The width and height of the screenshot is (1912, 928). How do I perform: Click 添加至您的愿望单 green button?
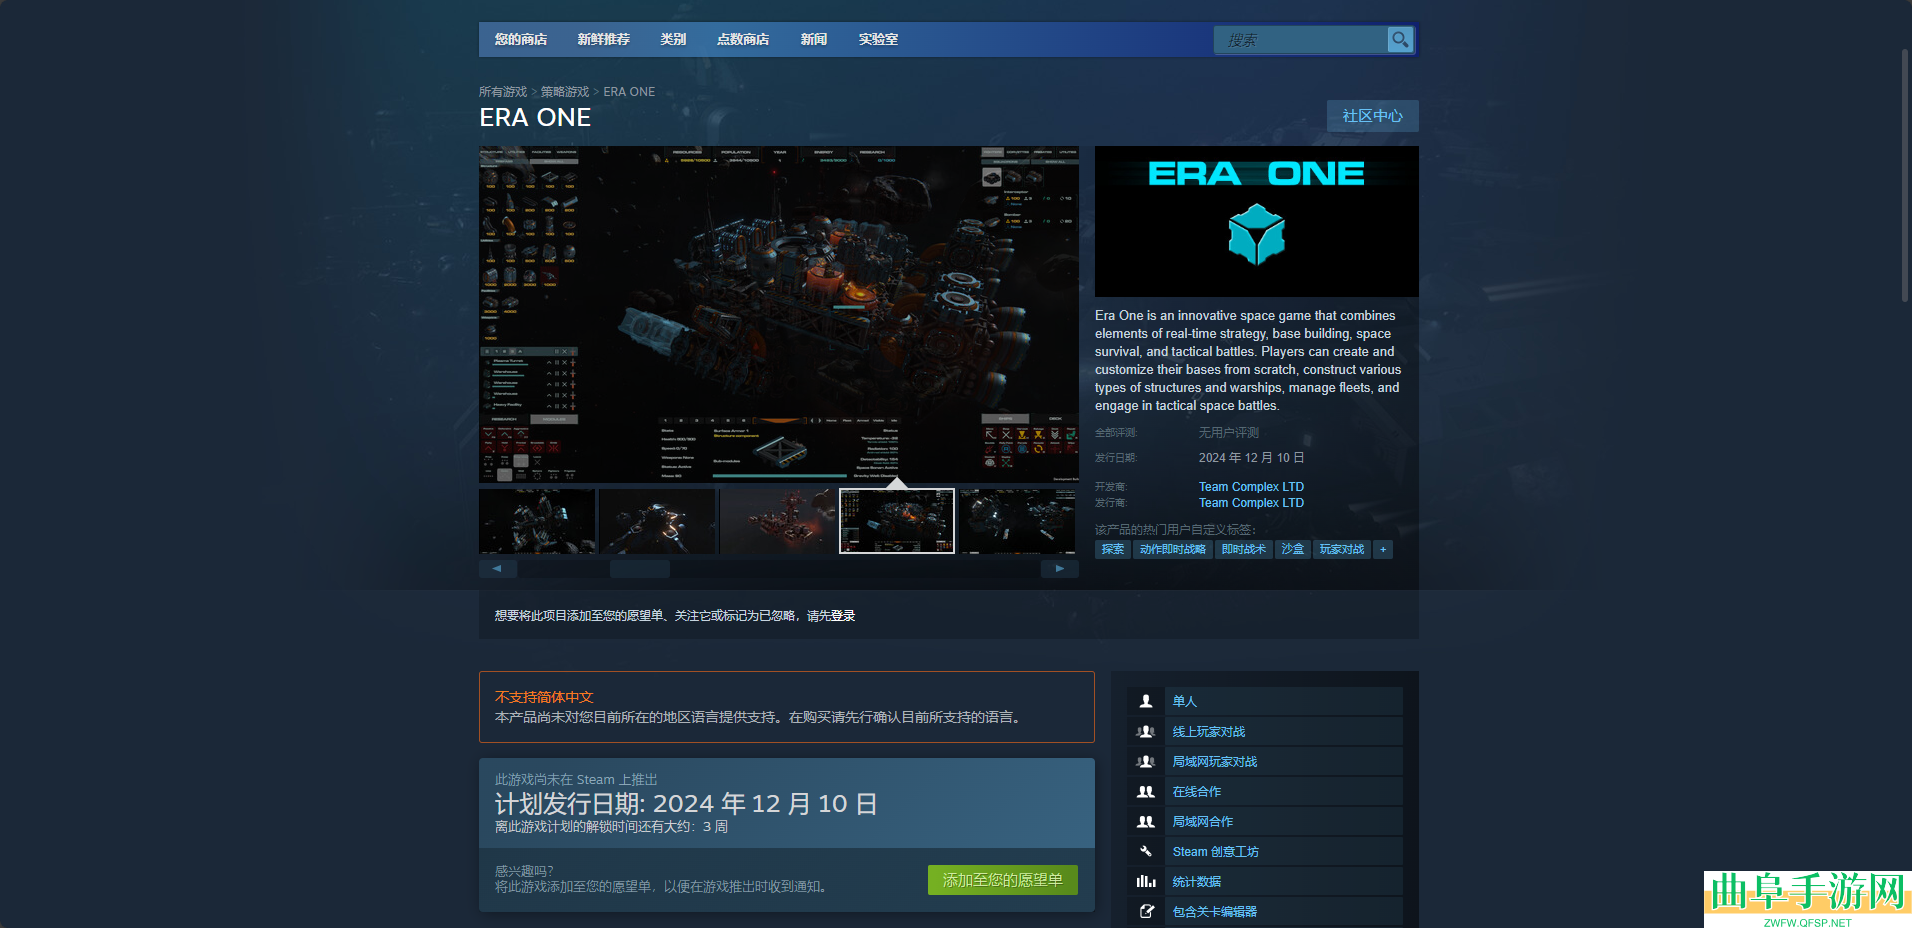[x=1002, y=880]
